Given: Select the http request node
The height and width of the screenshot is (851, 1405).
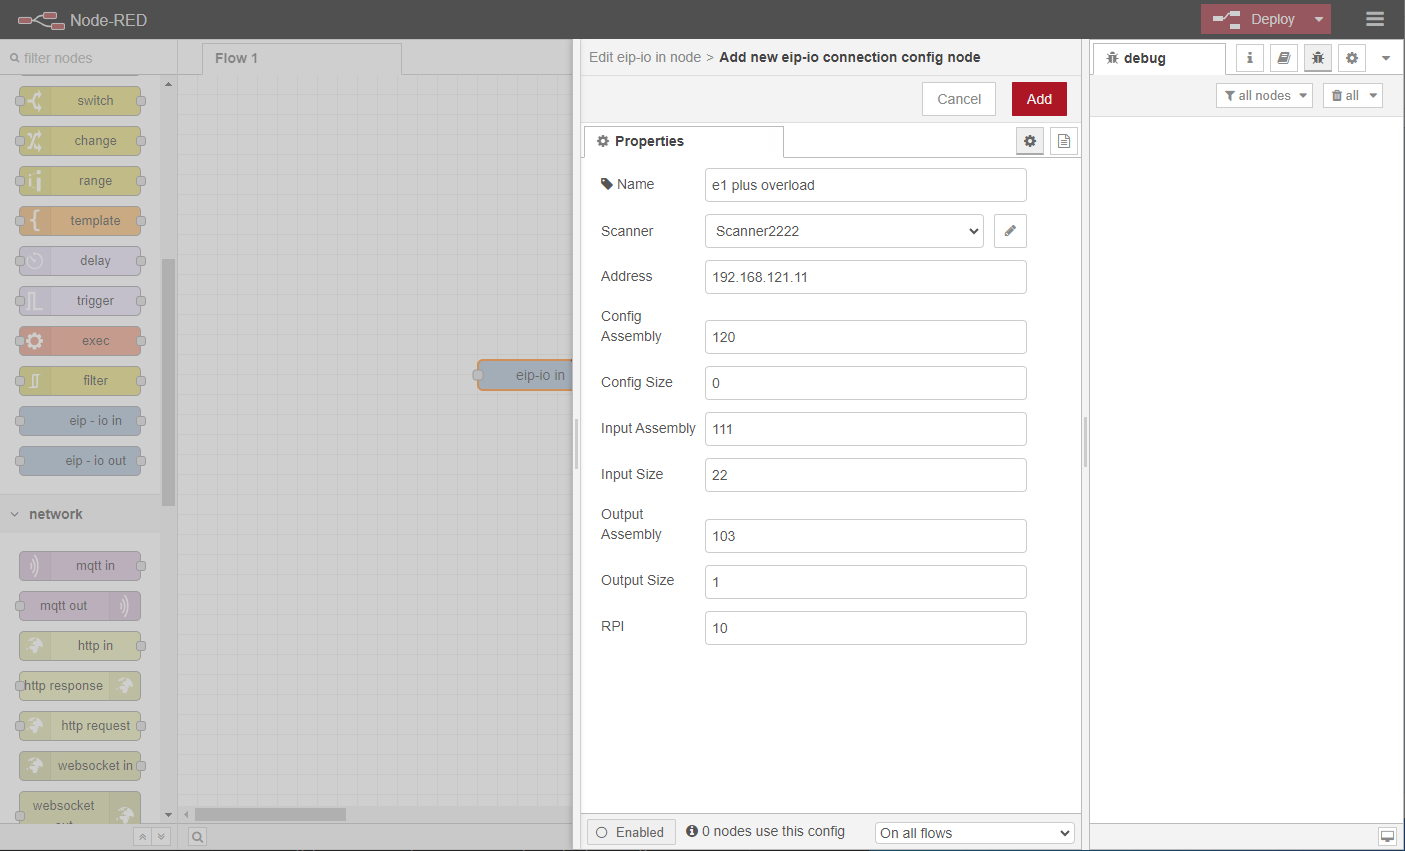Looking at the screenshot, I should (x=80, y=726).
